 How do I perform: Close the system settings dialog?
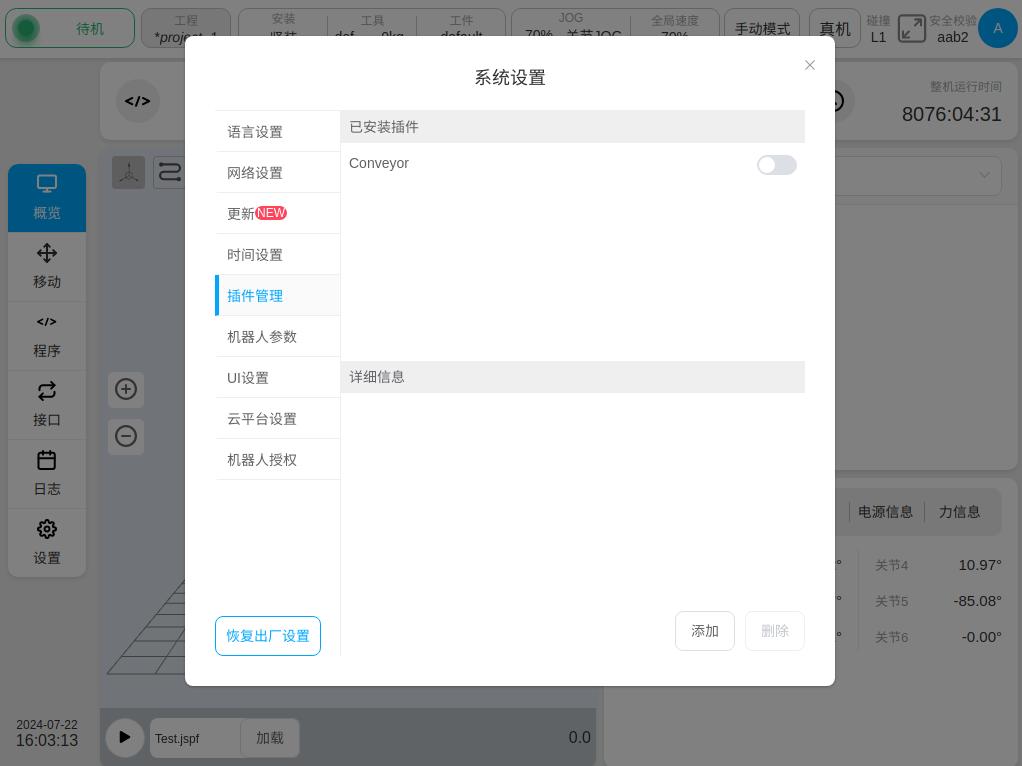pyautogui.click(x=810, y=65)
